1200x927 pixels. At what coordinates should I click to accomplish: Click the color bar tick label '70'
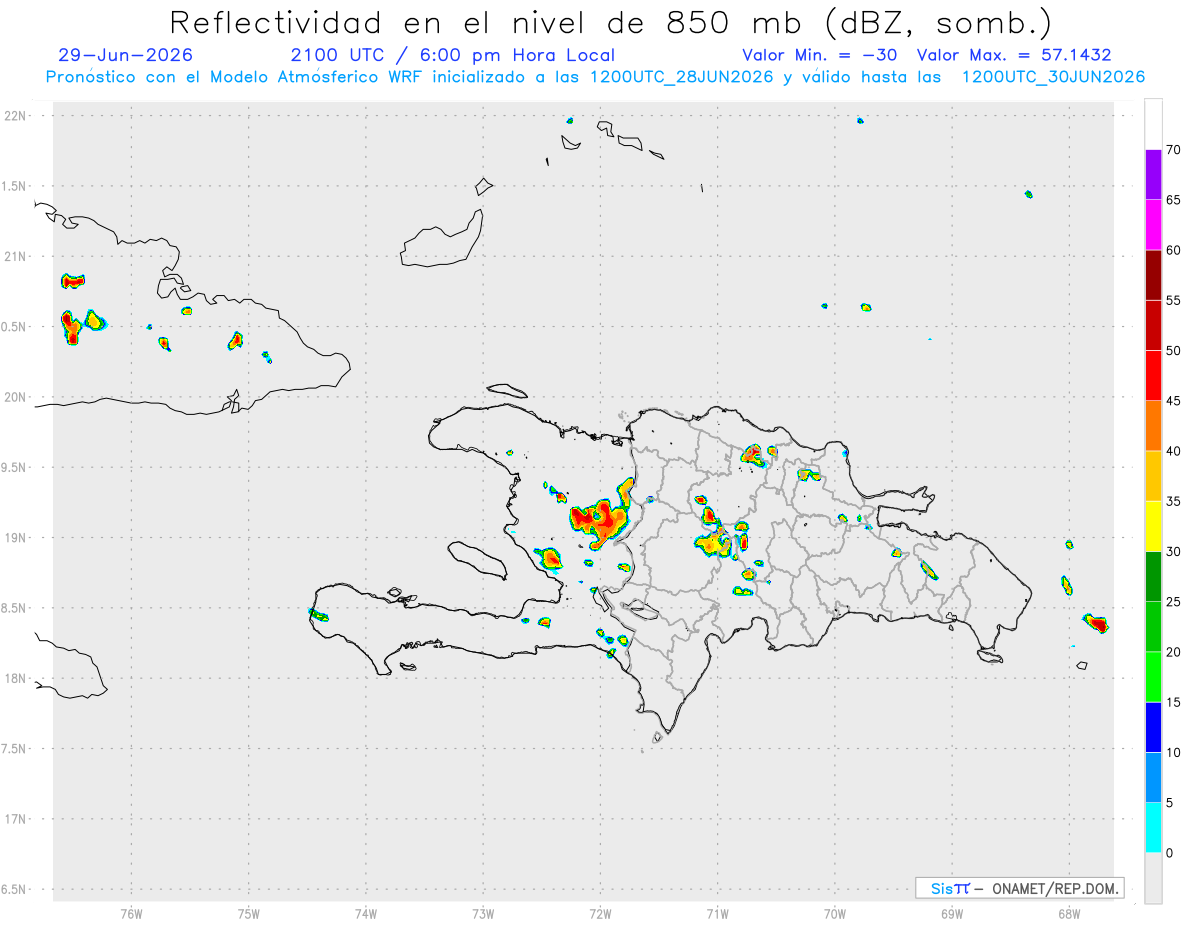[x=1173, y=150]
